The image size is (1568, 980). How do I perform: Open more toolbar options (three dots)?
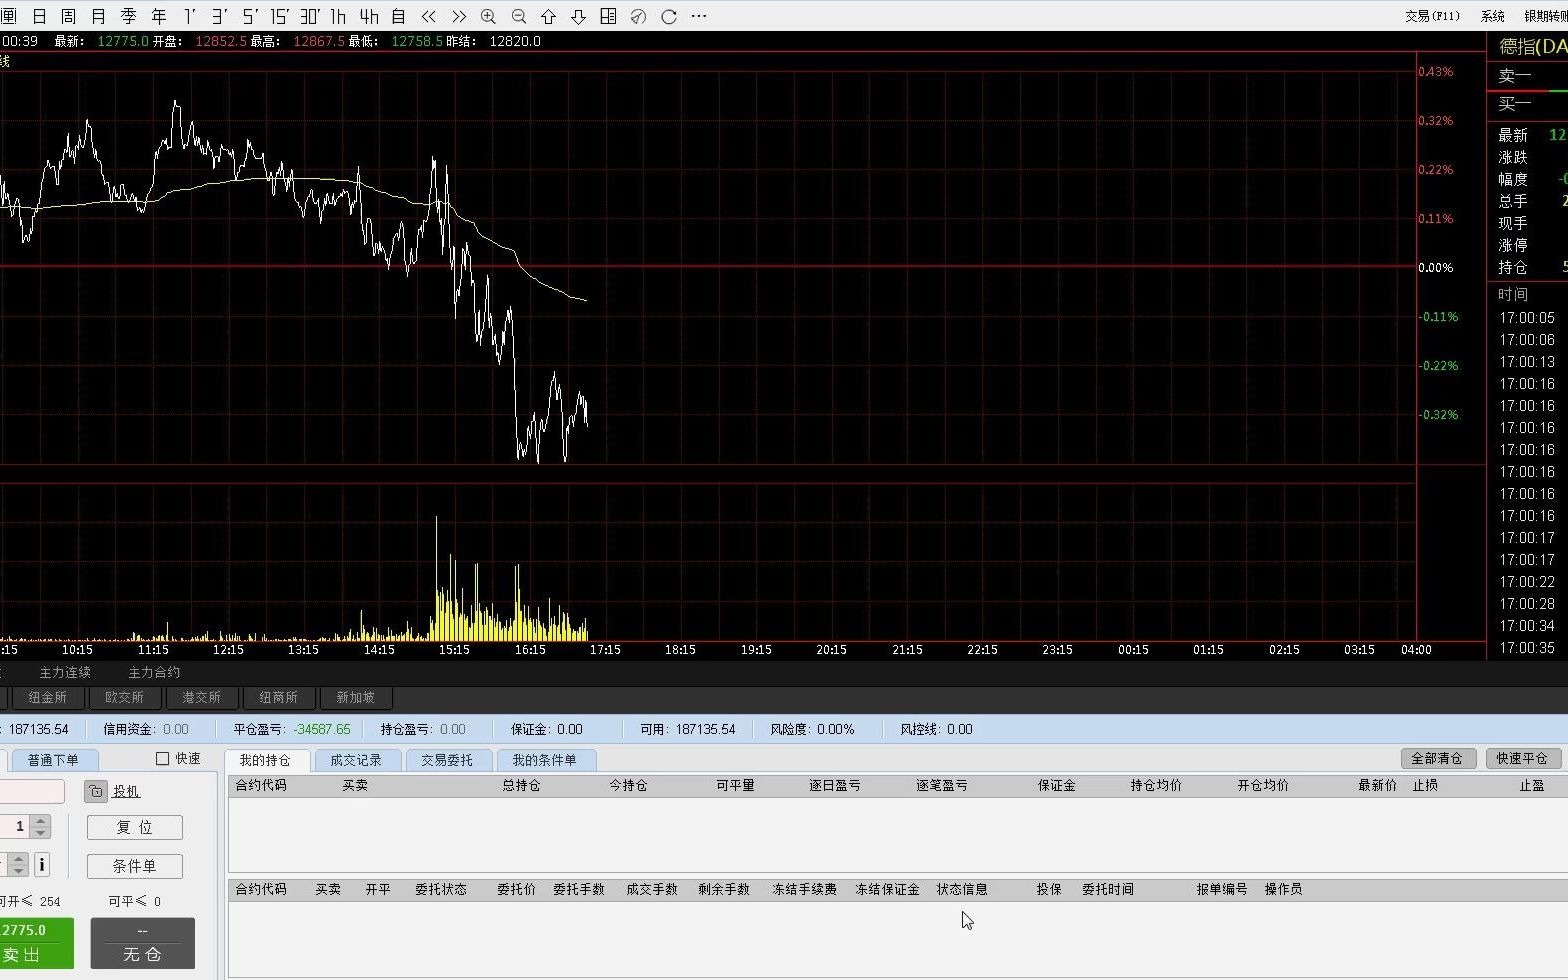click(x=699, y=16)
